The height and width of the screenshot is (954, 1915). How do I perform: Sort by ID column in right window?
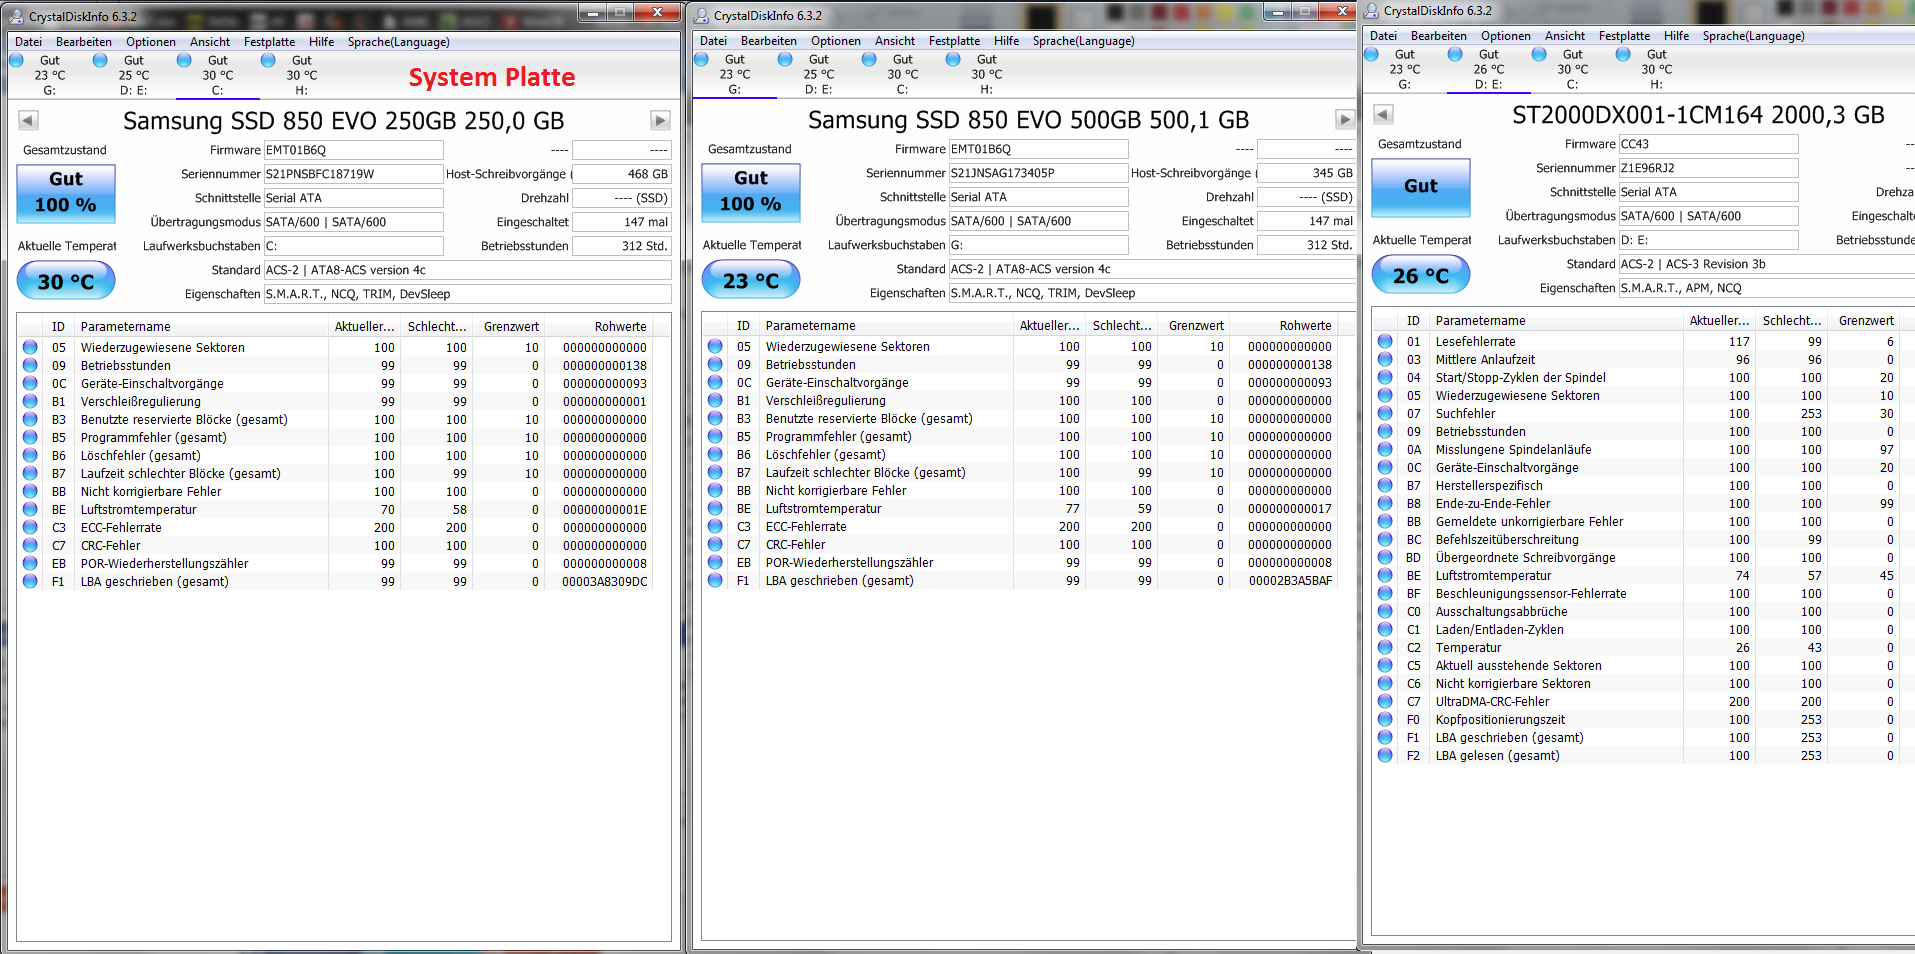pyautogui.click(x=1413, y=321)
